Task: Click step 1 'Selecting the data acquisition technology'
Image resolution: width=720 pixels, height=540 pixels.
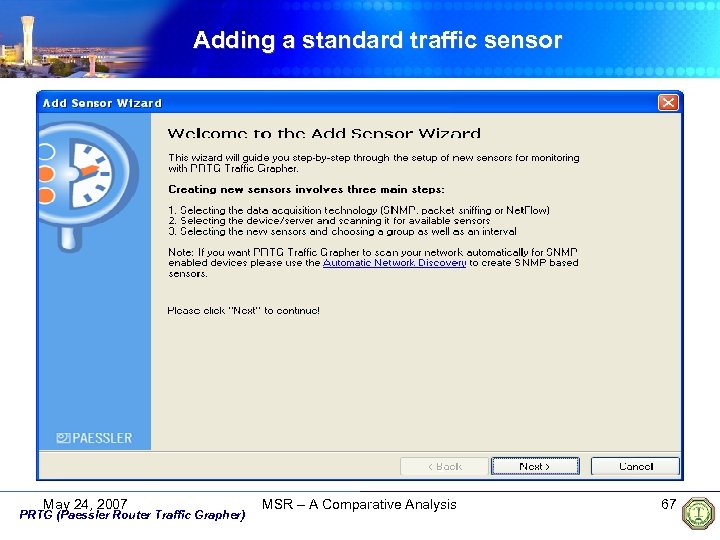Action: coord(359,210)
